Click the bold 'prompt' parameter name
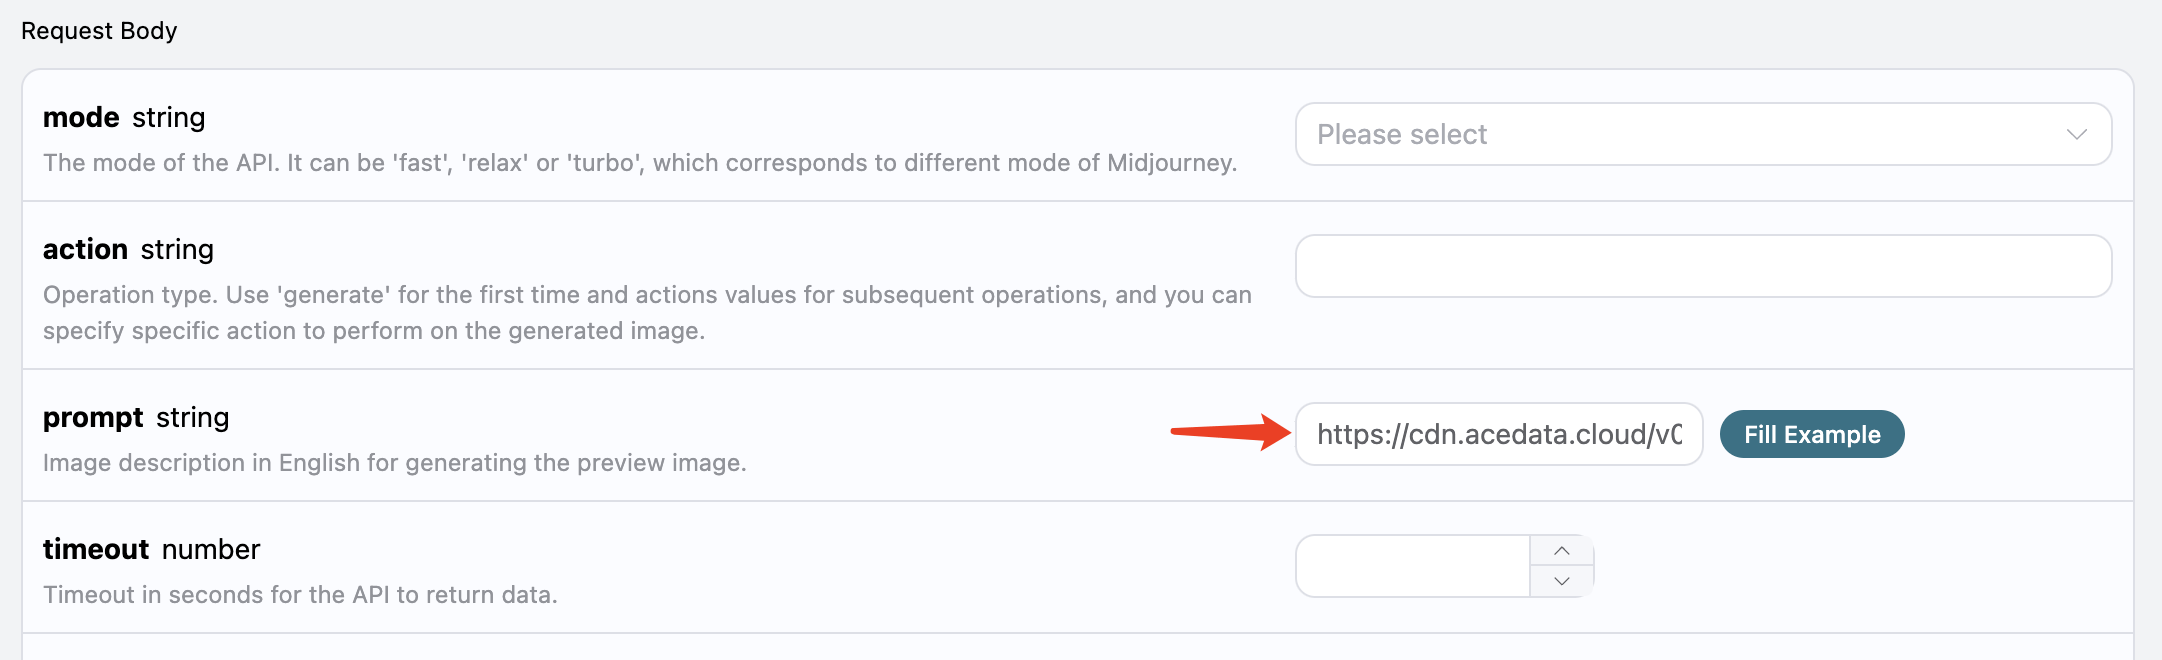Screen dimensions: 2162x660 93,418
